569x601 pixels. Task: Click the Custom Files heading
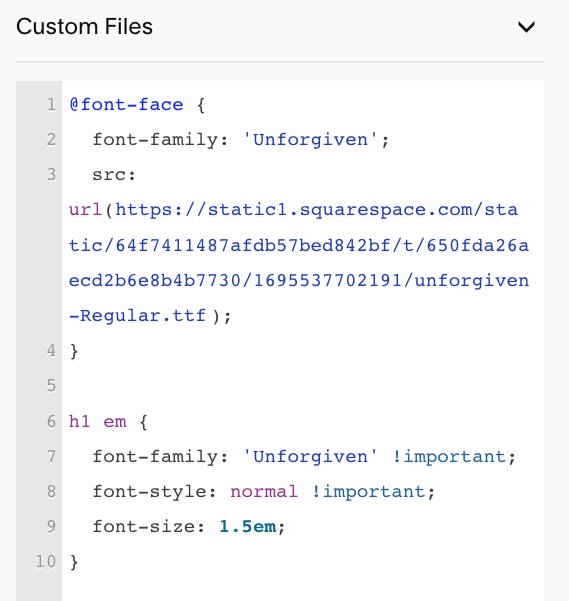click(84, 27)
